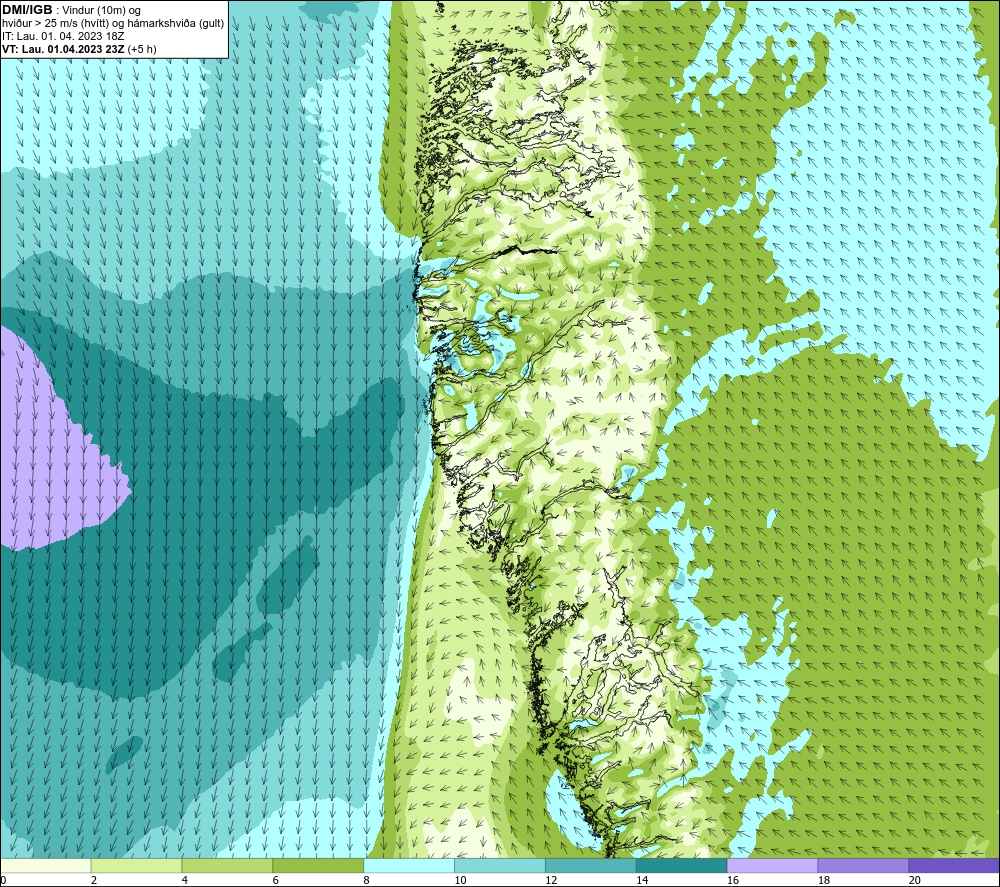Viewport: 1000px width, 887px height.
Task: Select the '12' tick label on the legend
Action: point(551,880)
